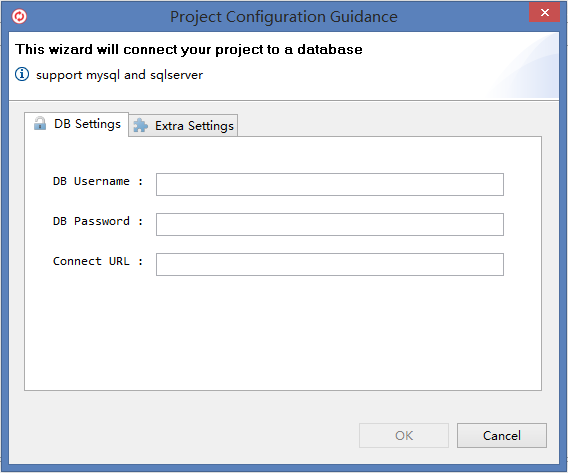Click the lock icon on DB Settings tab
568x473 pixels.
(x=40, y=123)
